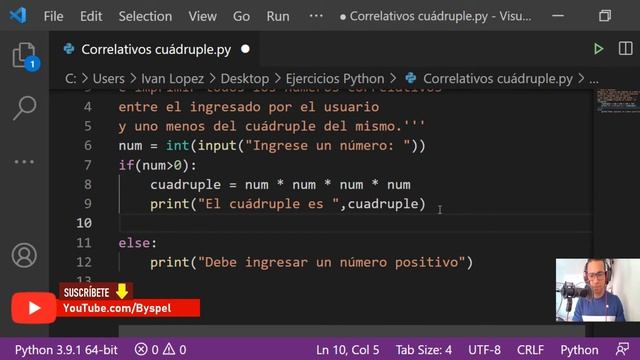Click line number 8 in the gutter

click(88, 184)
